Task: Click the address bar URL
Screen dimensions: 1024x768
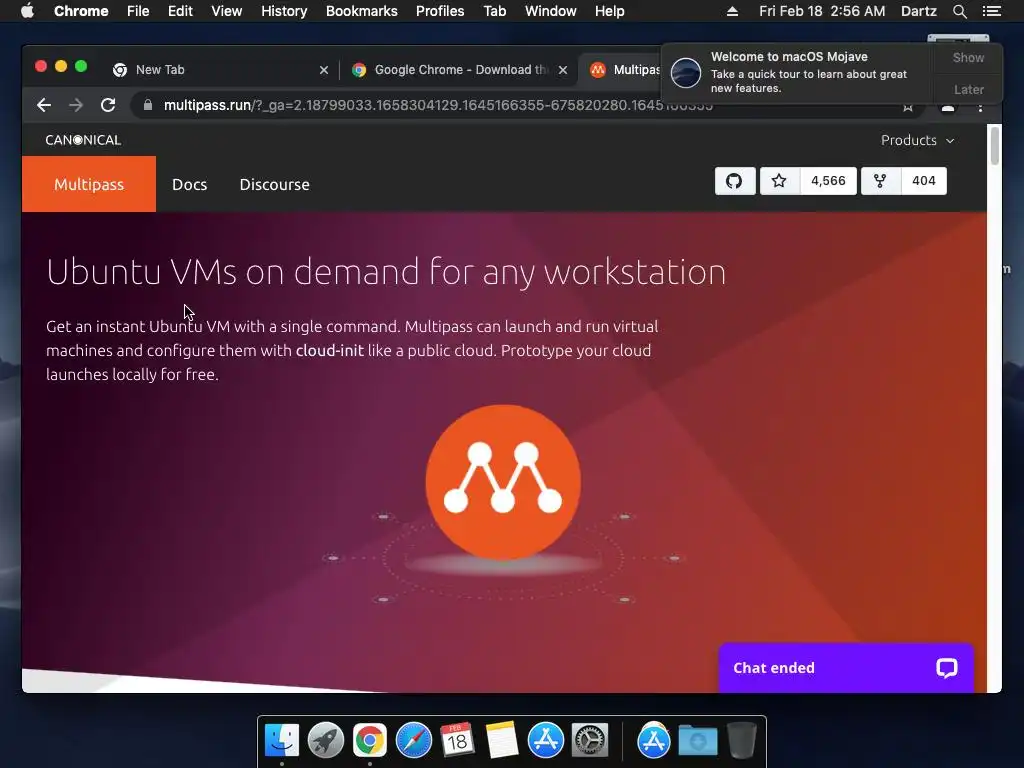Action: pyautogui.click(x=438, y=105)
